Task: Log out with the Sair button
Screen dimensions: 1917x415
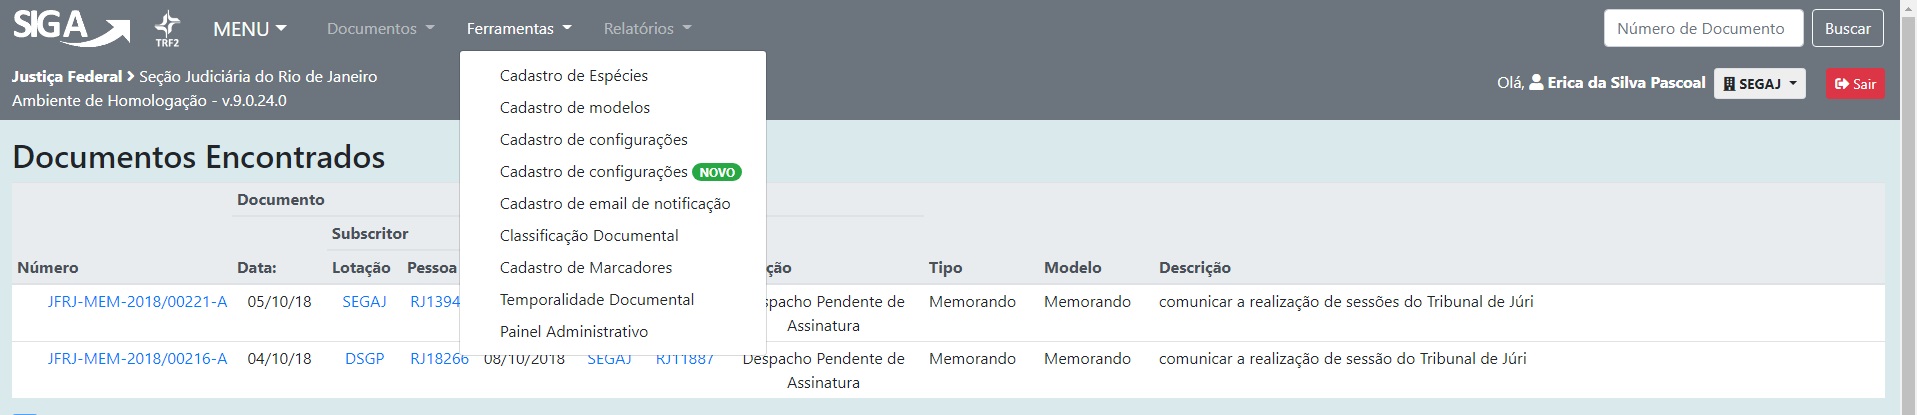Action: [1855, 84]
